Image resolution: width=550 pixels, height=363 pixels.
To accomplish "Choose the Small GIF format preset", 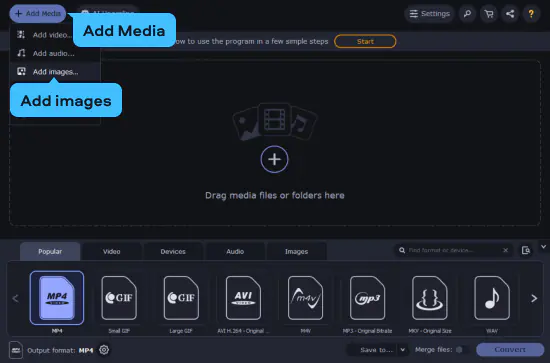I will point(119,298).
